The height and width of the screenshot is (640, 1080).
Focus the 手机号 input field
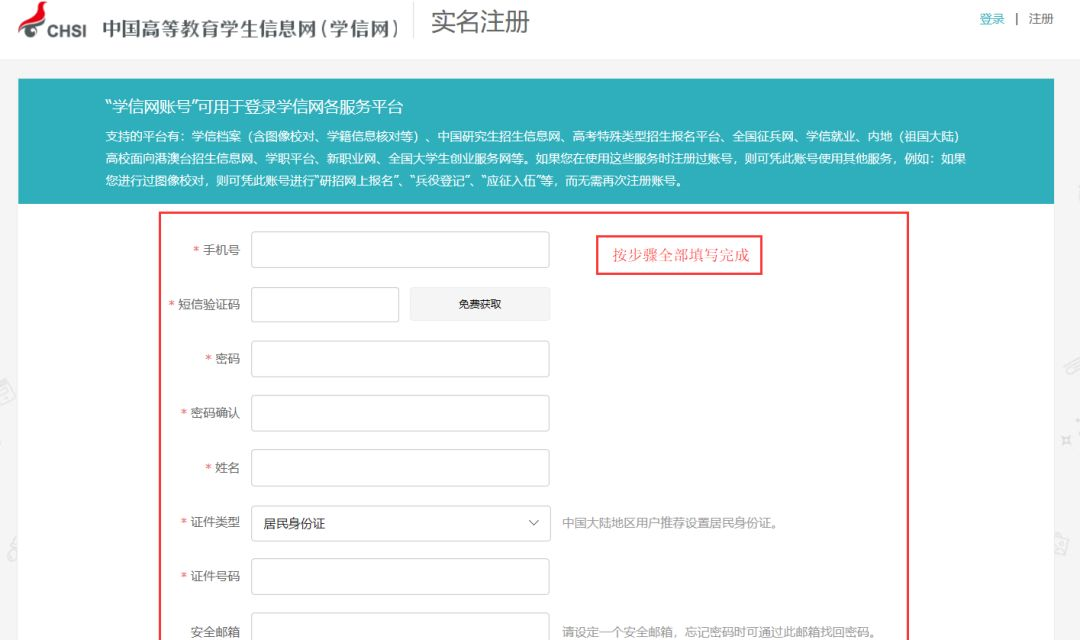coord(400,250)
